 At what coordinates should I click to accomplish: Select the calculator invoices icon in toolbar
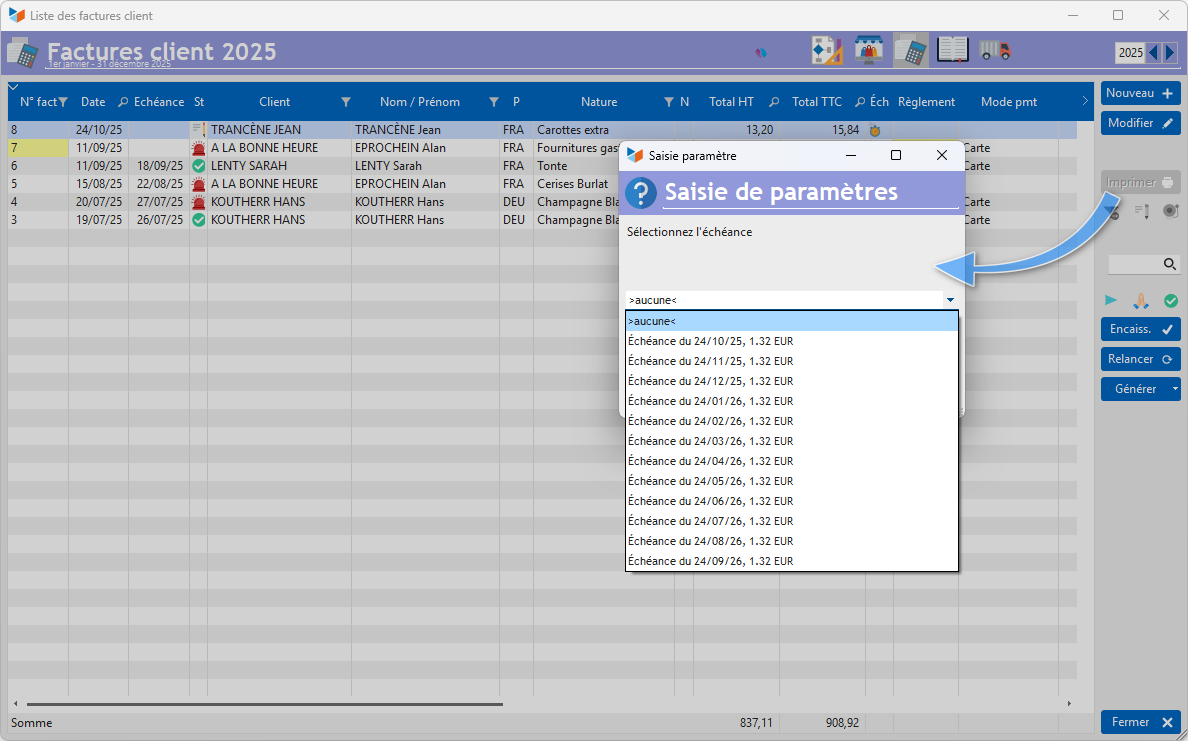pos(910,51)
